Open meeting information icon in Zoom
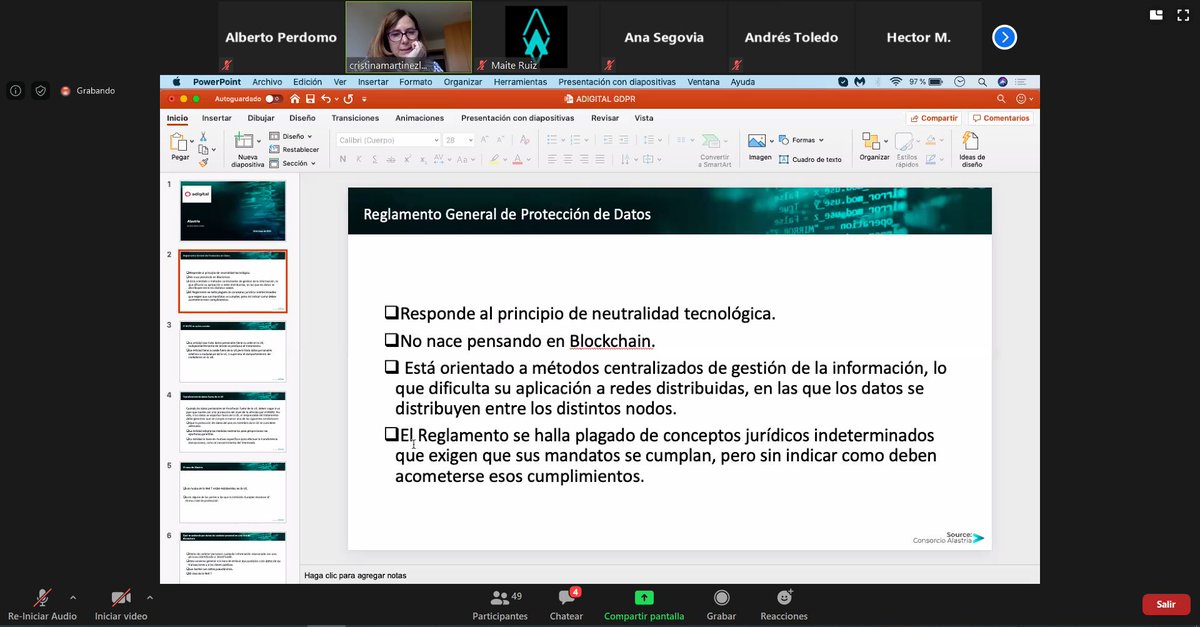Screen dimensions: 1200x627 coord(16,90)
